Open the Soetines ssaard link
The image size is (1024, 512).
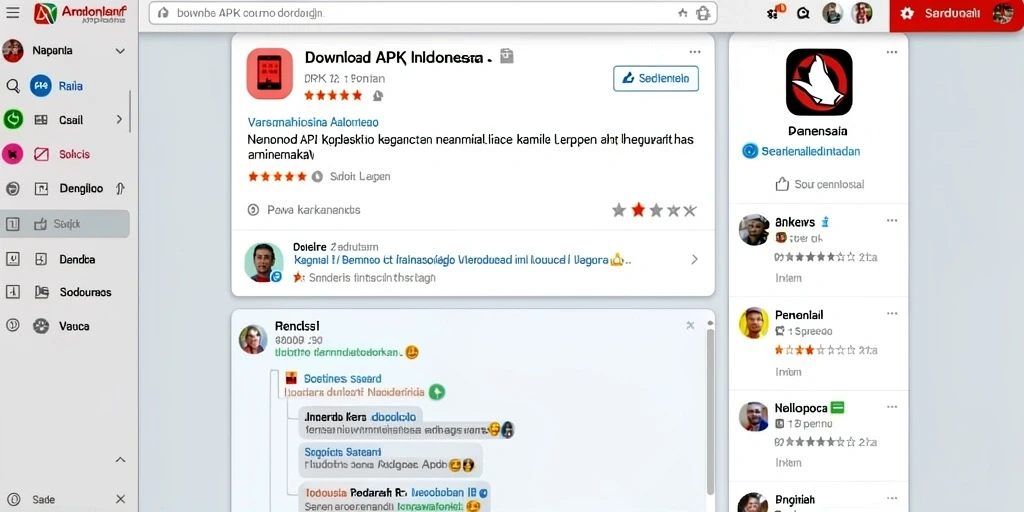[x=343, y=379]
